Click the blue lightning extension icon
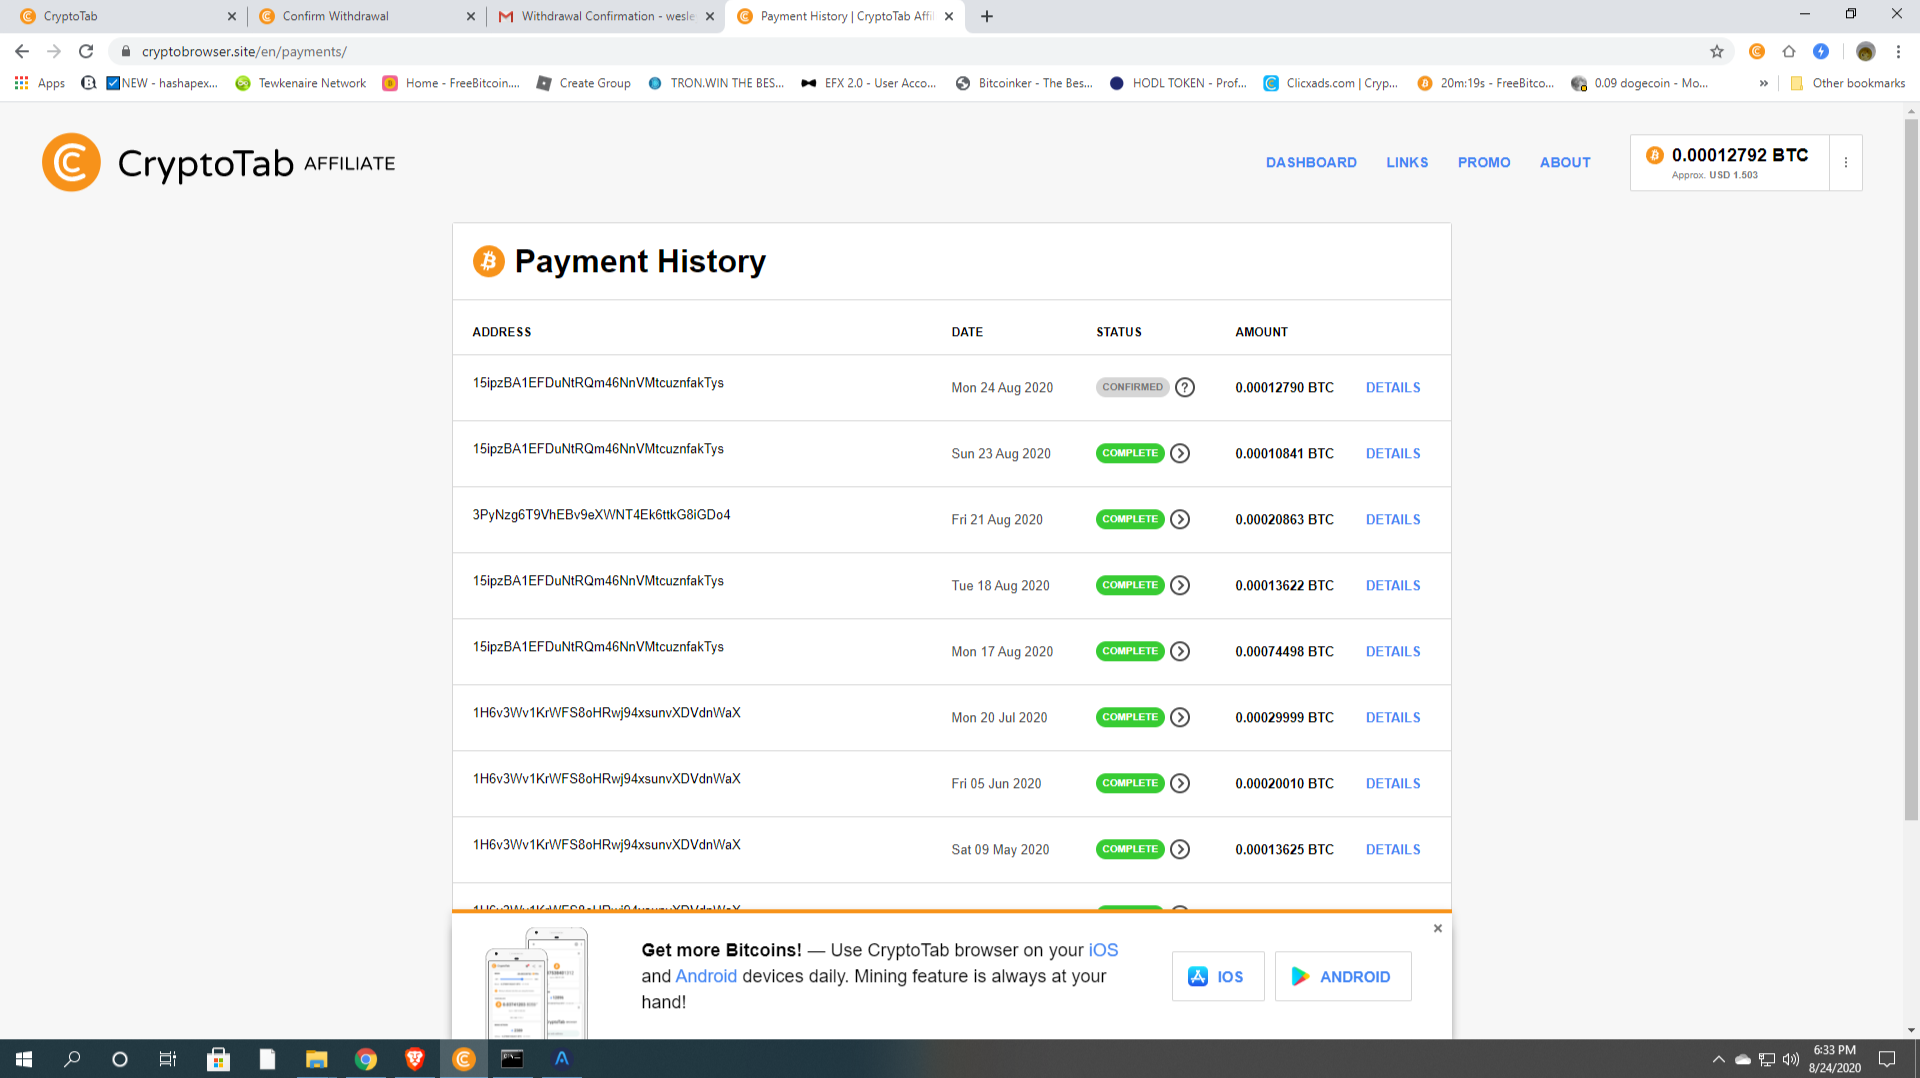The height and width of the screenshot is (1078, 1920). [x=1821, y=51]
